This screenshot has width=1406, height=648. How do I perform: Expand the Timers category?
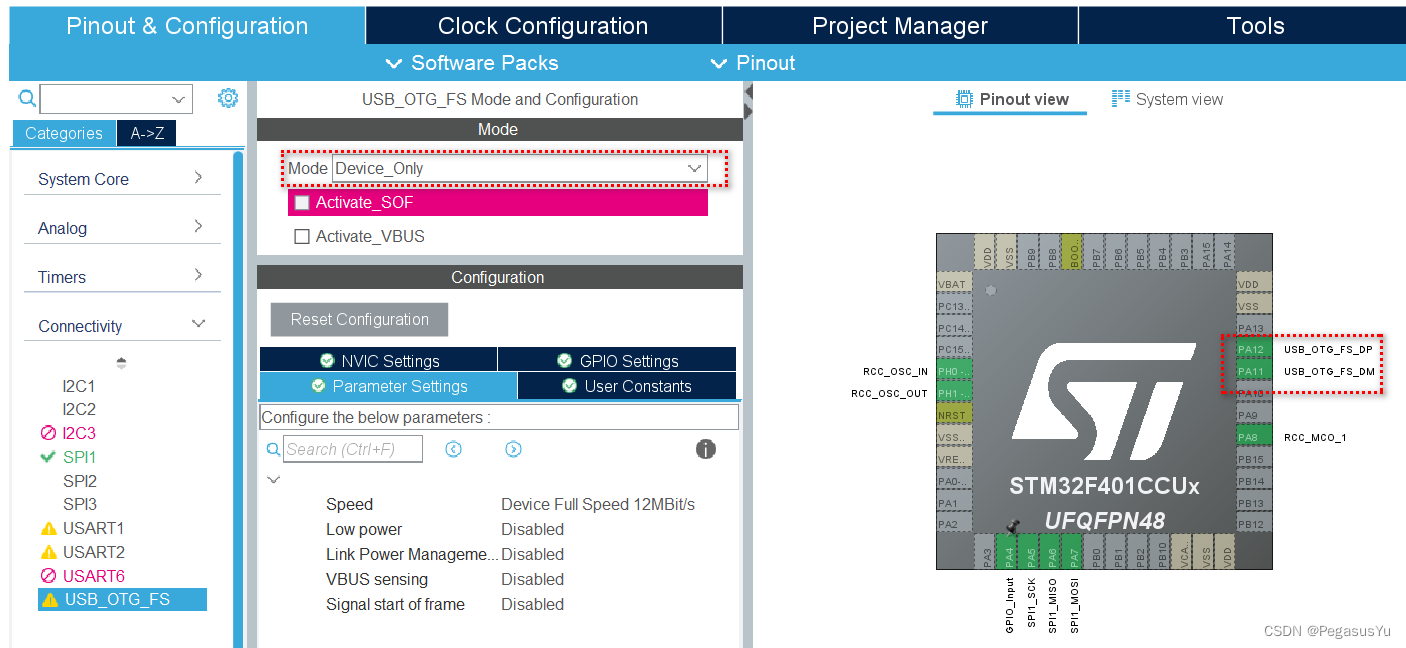122,277
